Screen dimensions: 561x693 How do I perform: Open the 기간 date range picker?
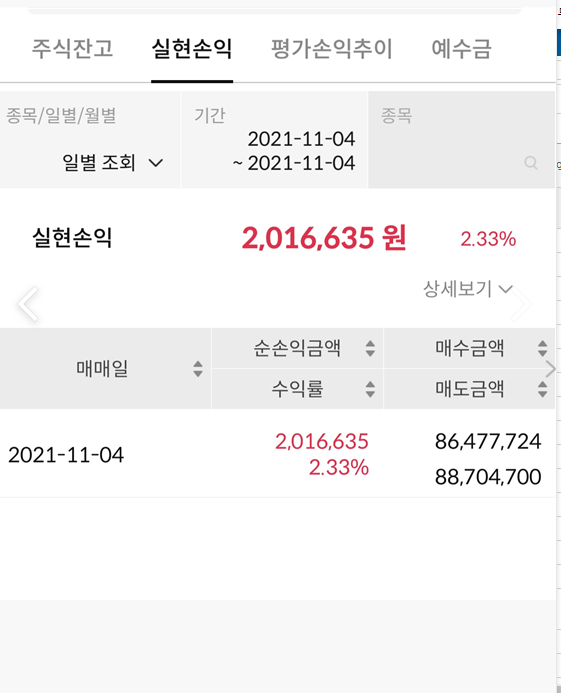274,140
